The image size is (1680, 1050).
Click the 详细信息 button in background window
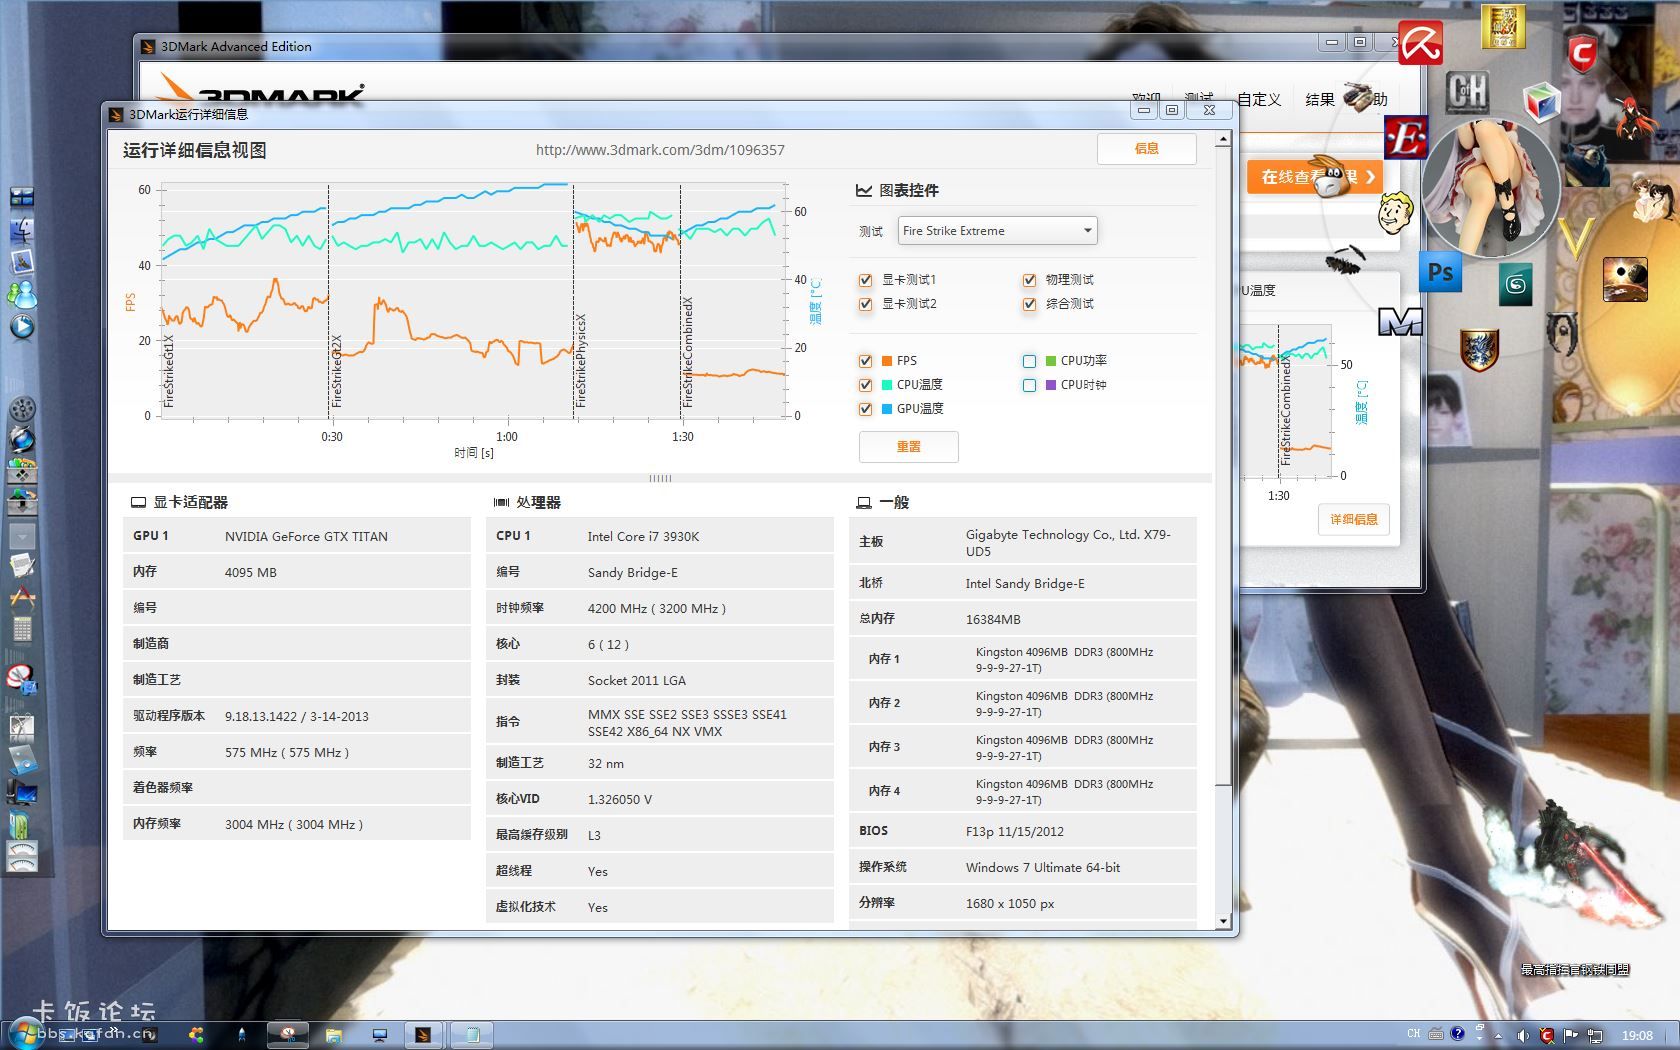pyautogui.click(x=1353, y=519)
